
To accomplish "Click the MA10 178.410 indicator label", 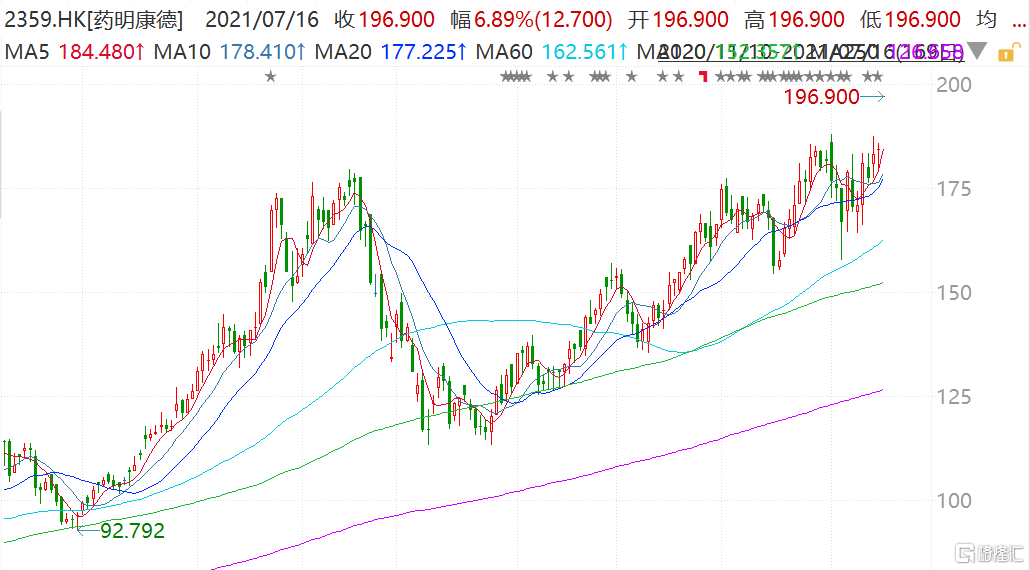I will coord(230,51).
